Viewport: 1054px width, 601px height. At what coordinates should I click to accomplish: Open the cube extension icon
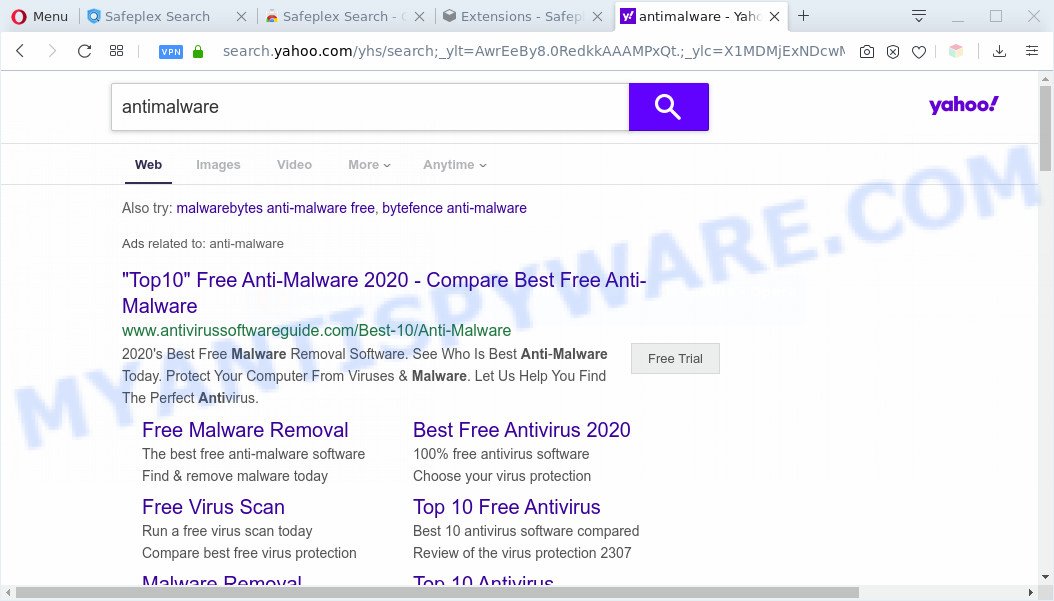956,51
